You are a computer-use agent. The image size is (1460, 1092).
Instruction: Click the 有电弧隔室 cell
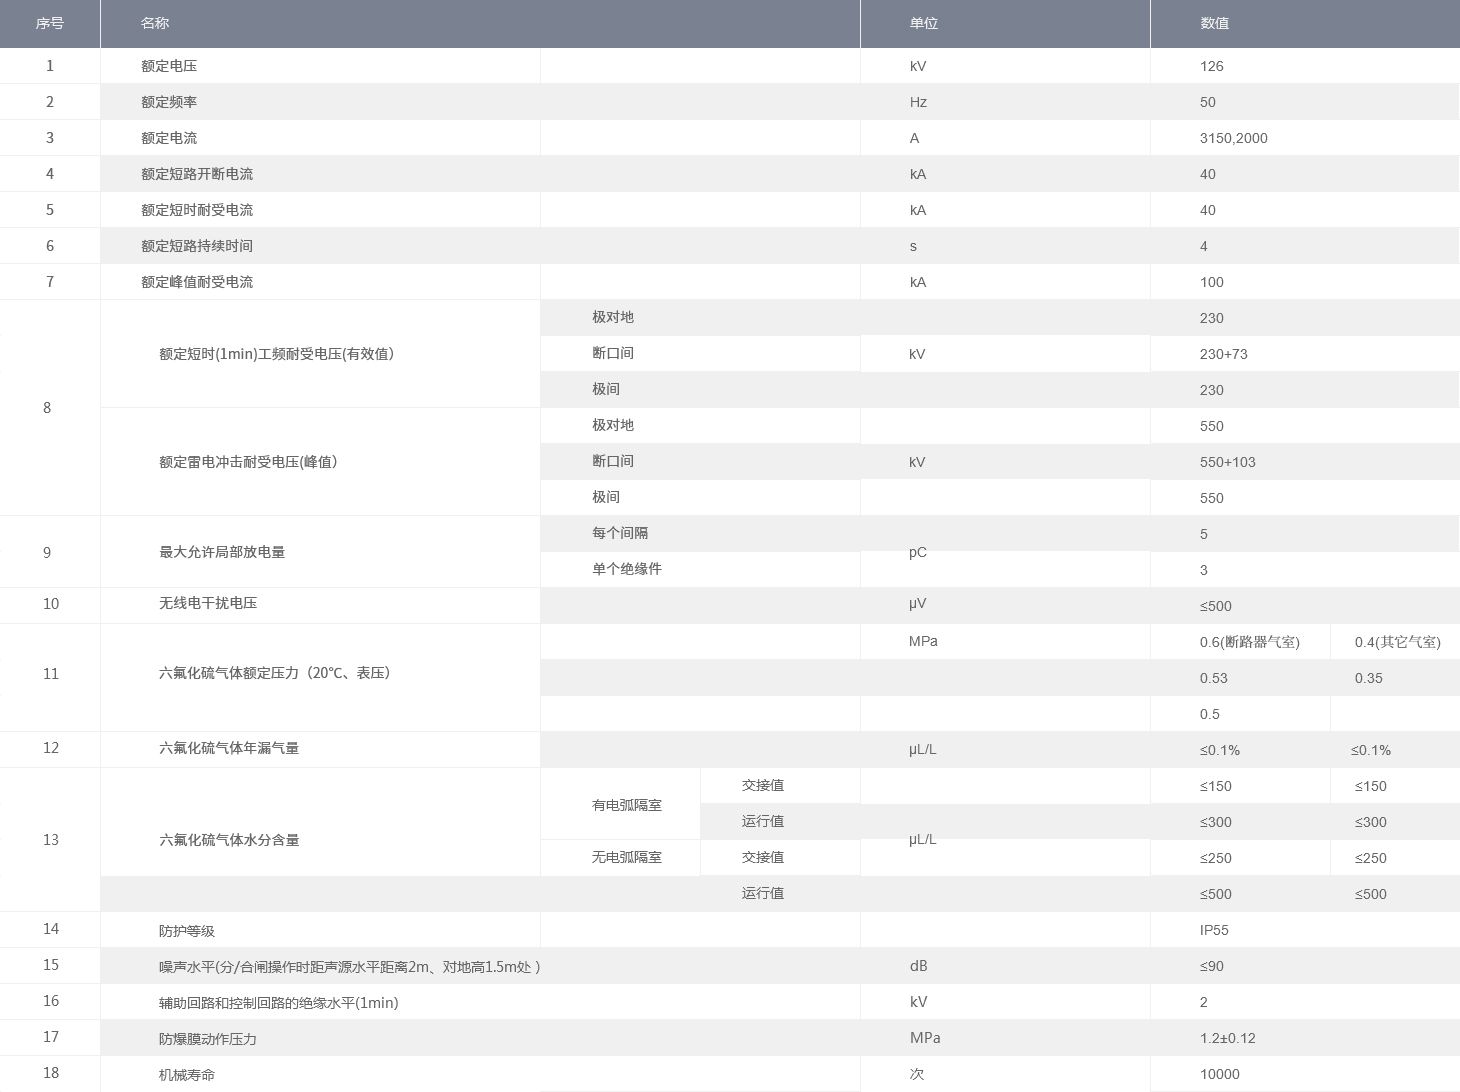(x=626, y=805)
